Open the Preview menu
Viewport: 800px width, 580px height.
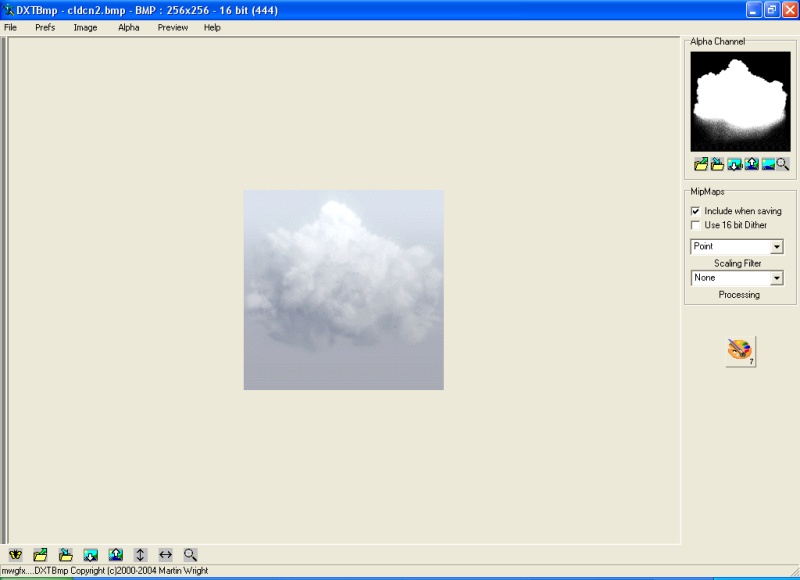172,28
